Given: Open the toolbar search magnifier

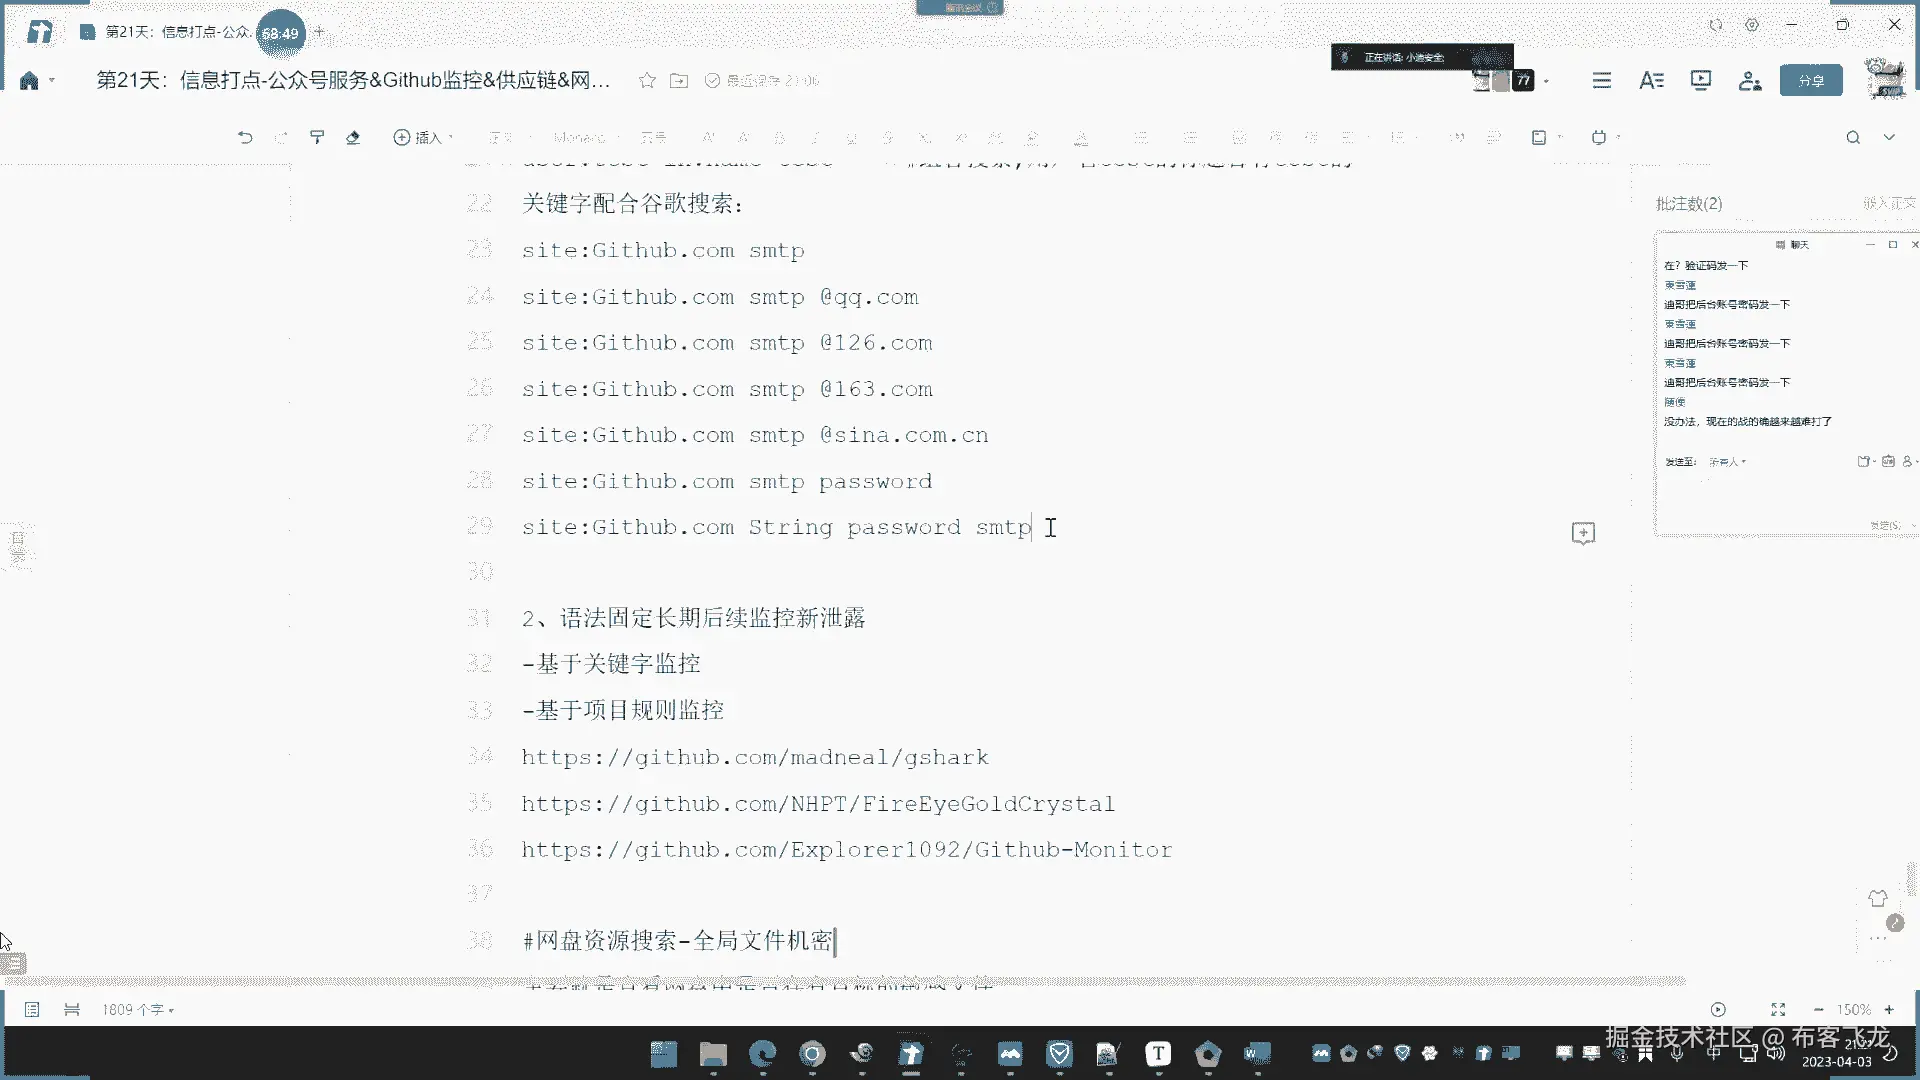Looking at the screenshot, I should point(1853,137).
